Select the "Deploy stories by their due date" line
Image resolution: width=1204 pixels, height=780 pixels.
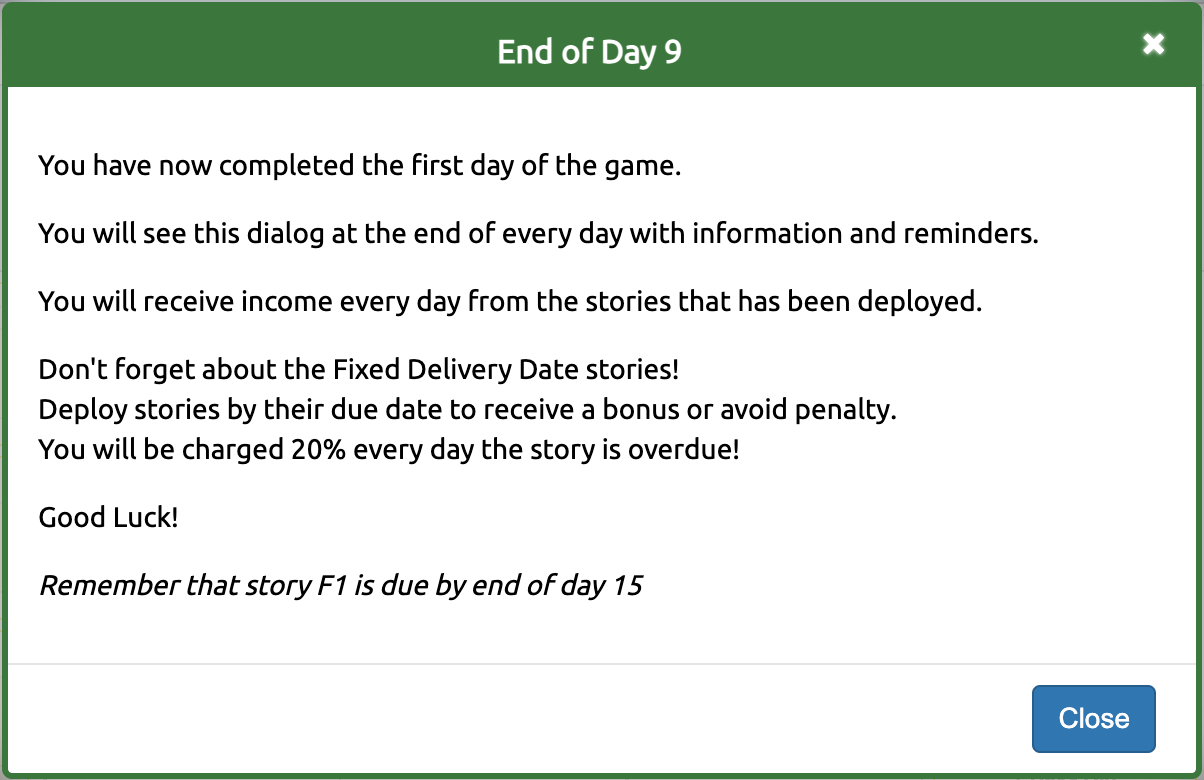[x=467, y=410]
